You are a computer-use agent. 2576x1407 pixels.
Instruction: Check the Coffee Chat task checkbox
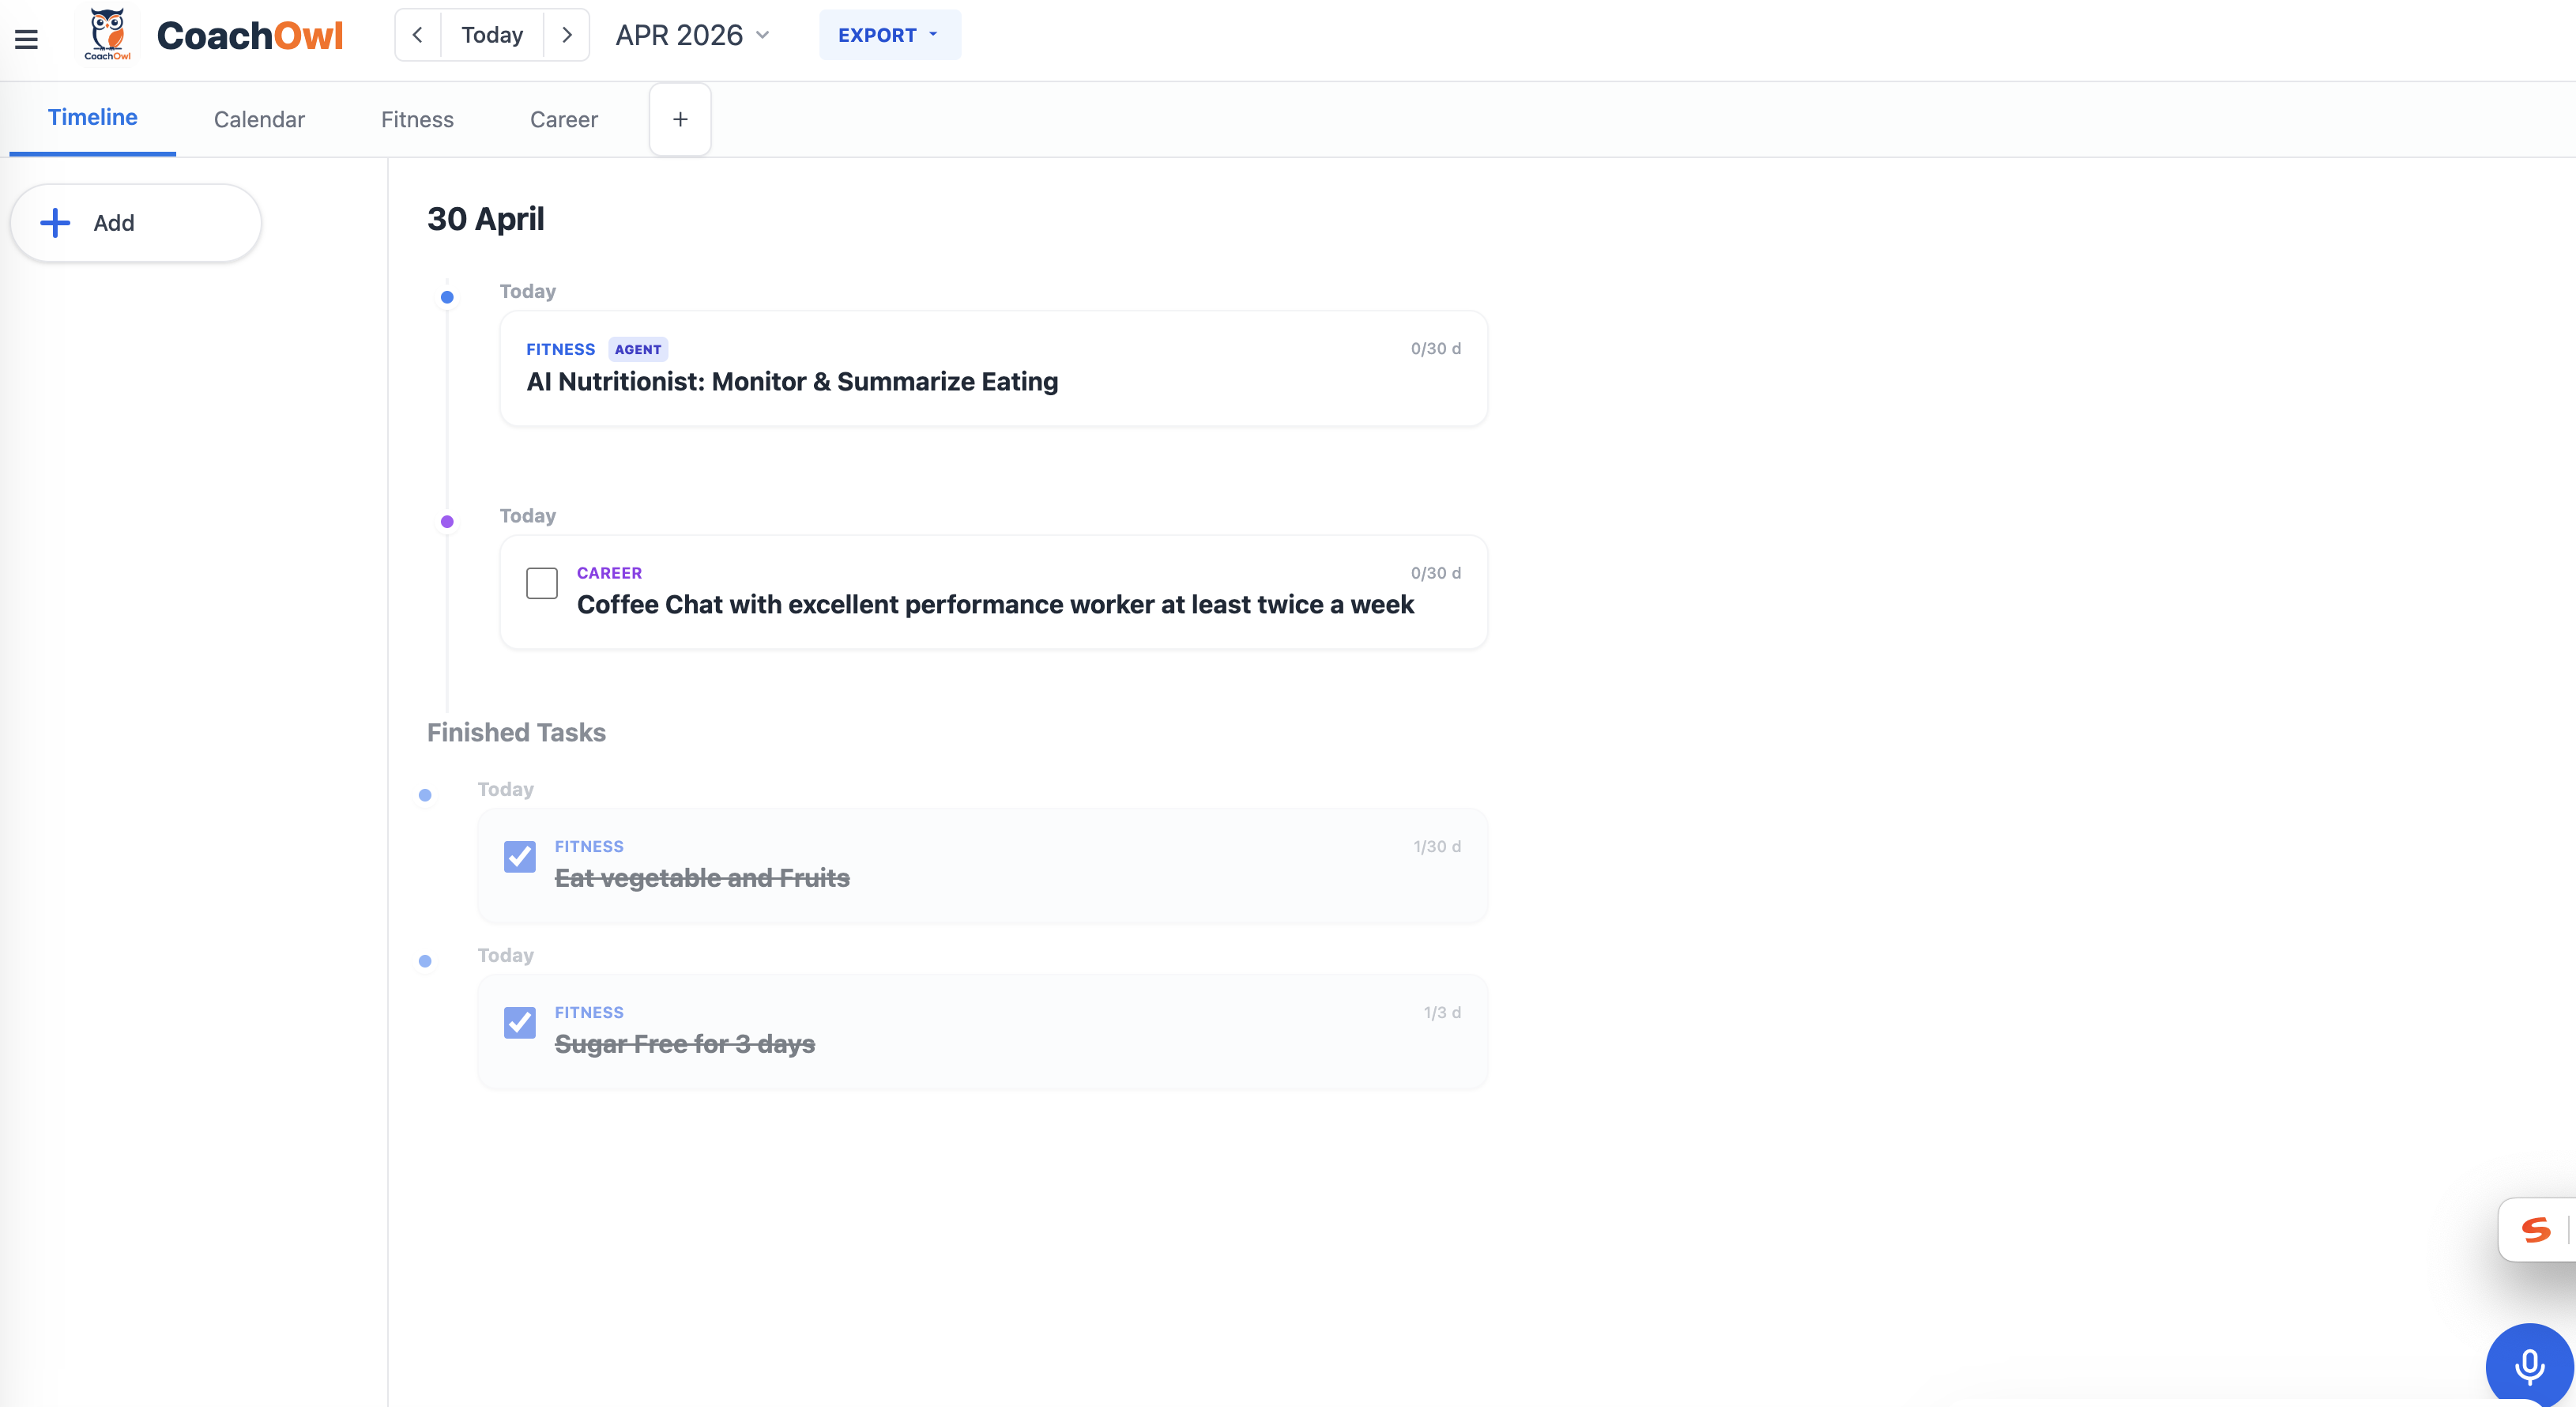(x=542, y=583)
